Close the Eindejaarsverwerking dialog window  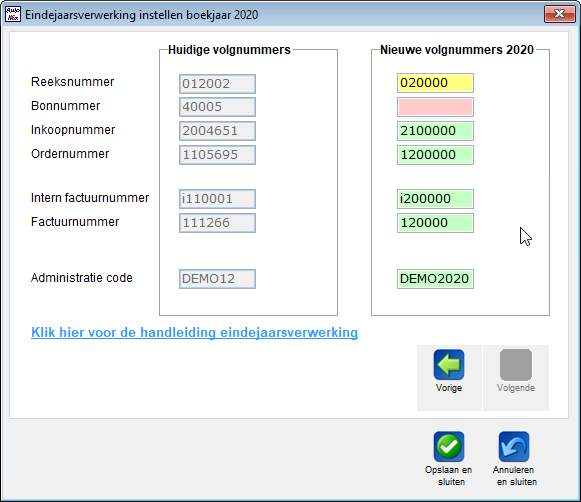560,14
